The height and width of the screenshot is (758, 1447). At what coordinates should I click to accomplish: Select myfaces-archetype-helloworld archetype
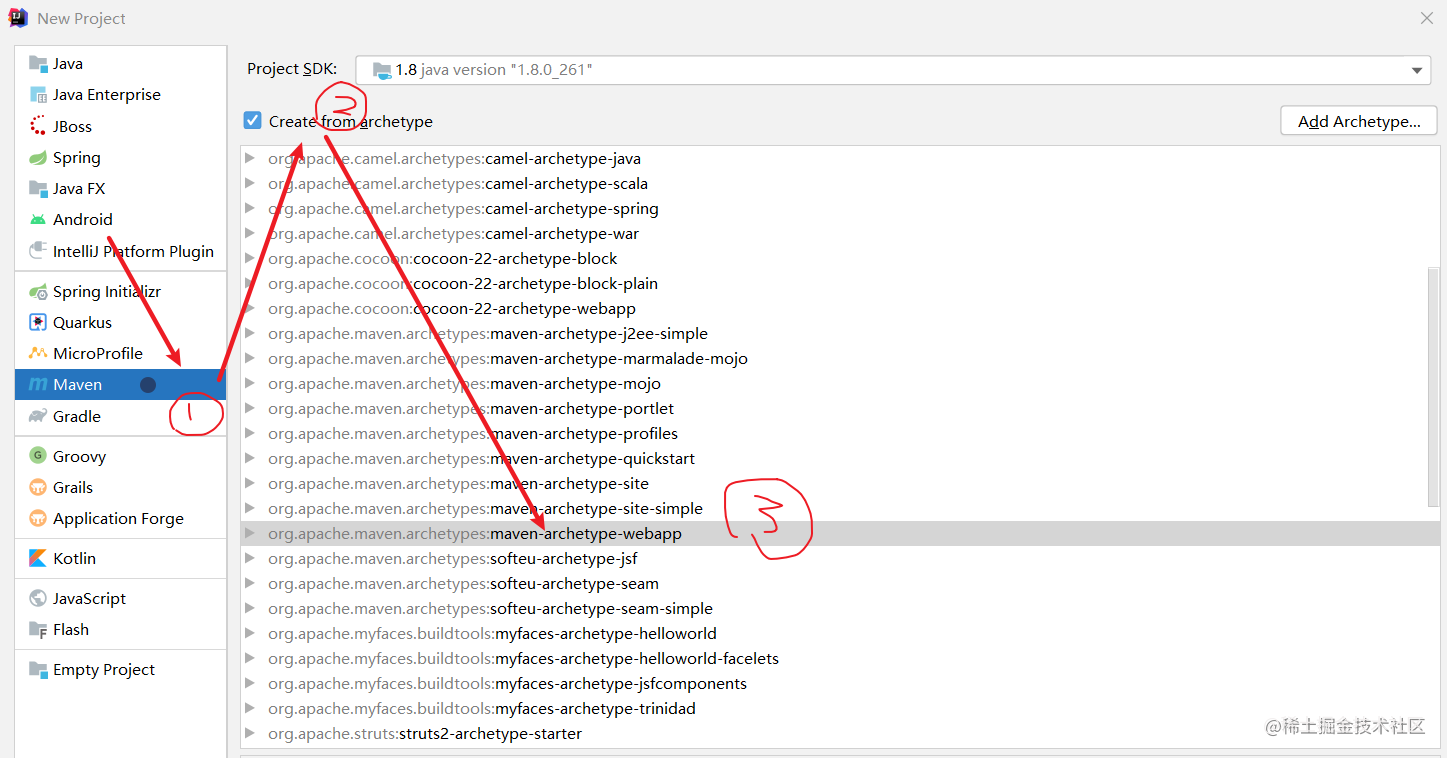pos(492,634)
